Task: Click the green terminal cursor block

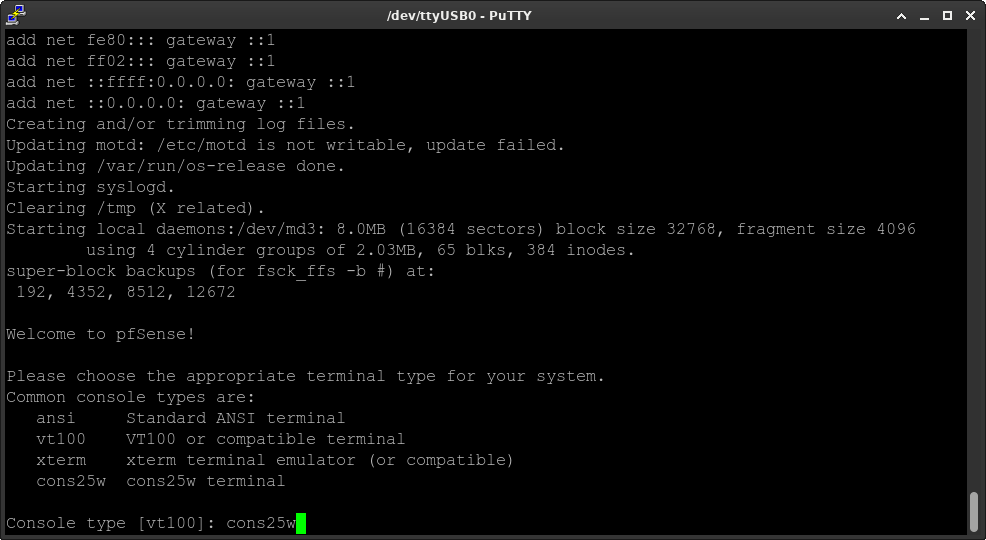Action: coord(301,523)
